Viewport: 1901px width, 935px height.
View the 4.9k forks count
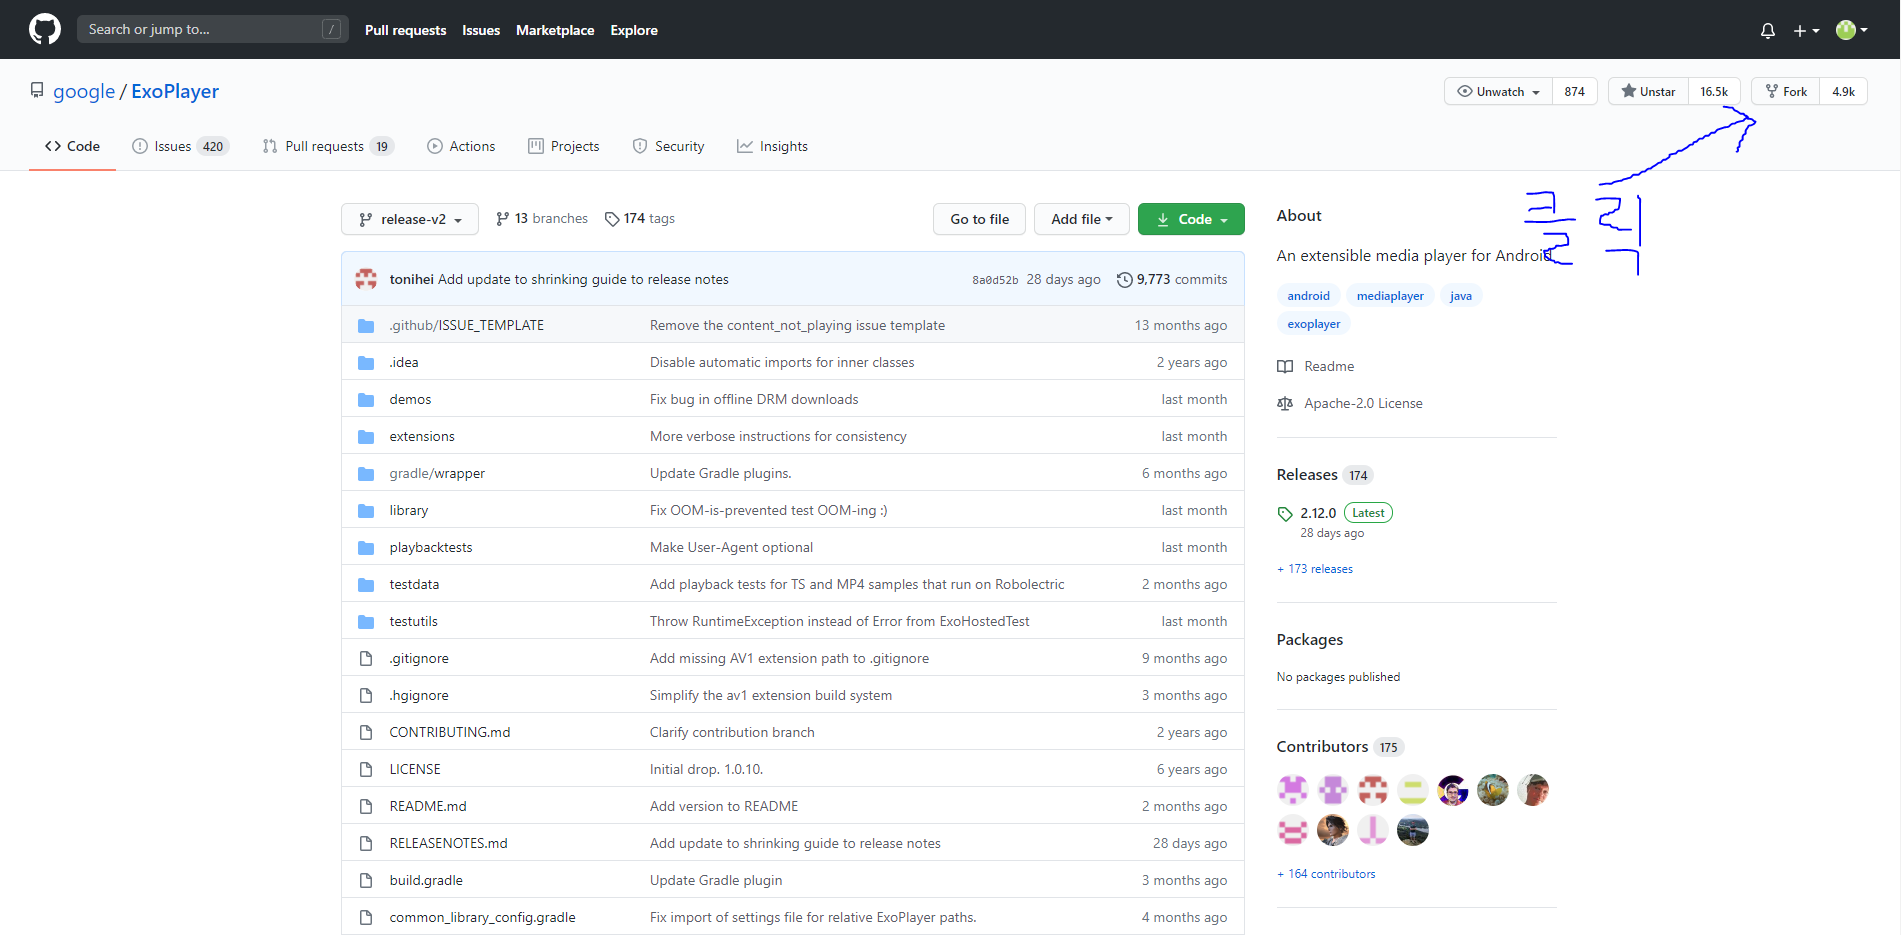point(1844,91)
